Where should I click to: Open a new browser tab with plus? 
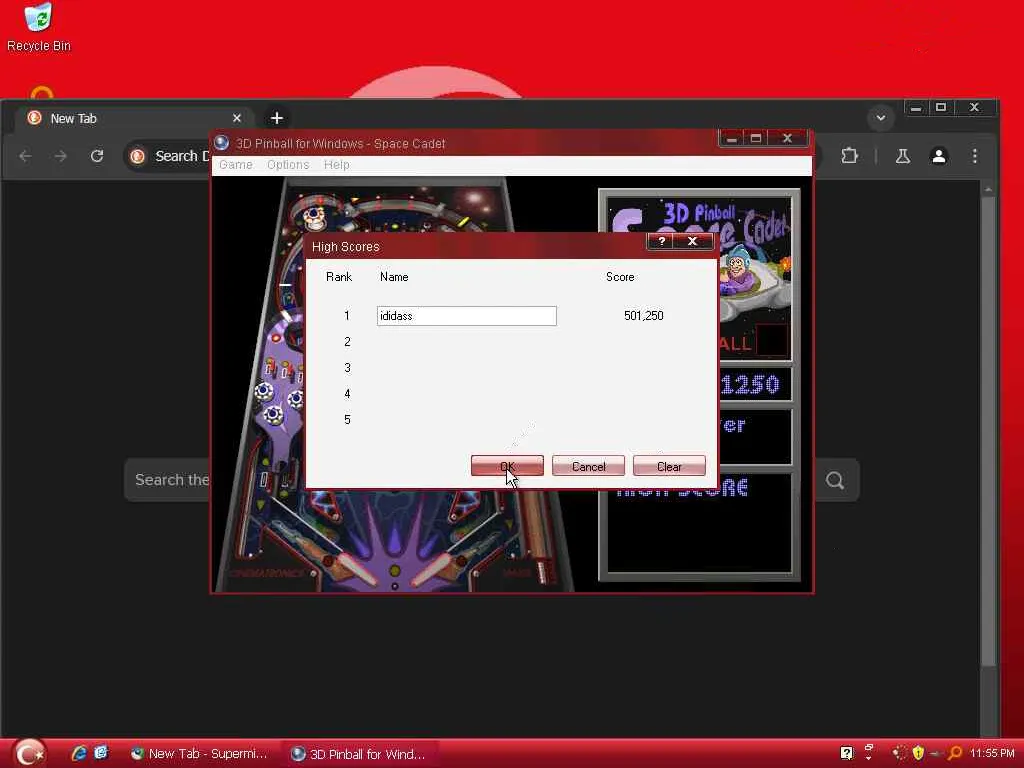[x=277, y=118]
